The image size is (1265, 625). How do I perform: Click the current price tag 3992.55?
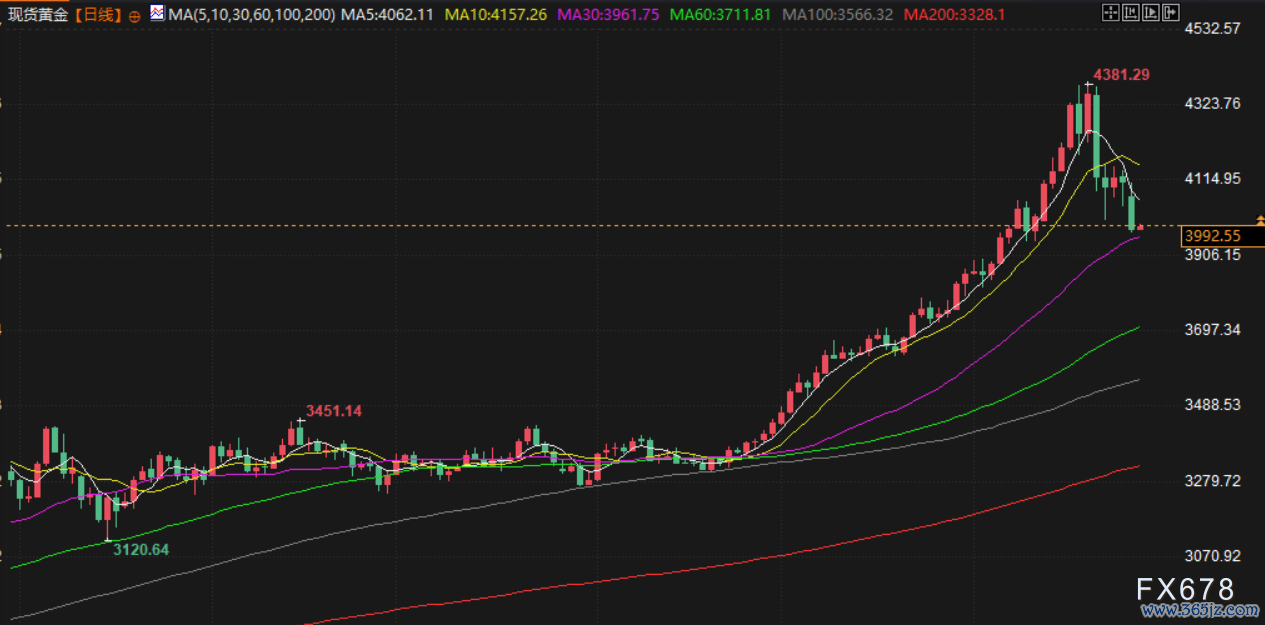point(1211,236)
